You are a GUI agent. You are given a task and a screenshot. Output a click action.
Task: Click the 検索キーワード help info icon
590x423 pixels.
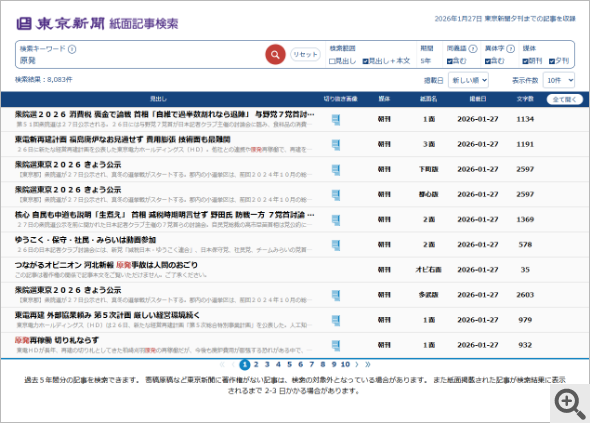pos(72,49)
